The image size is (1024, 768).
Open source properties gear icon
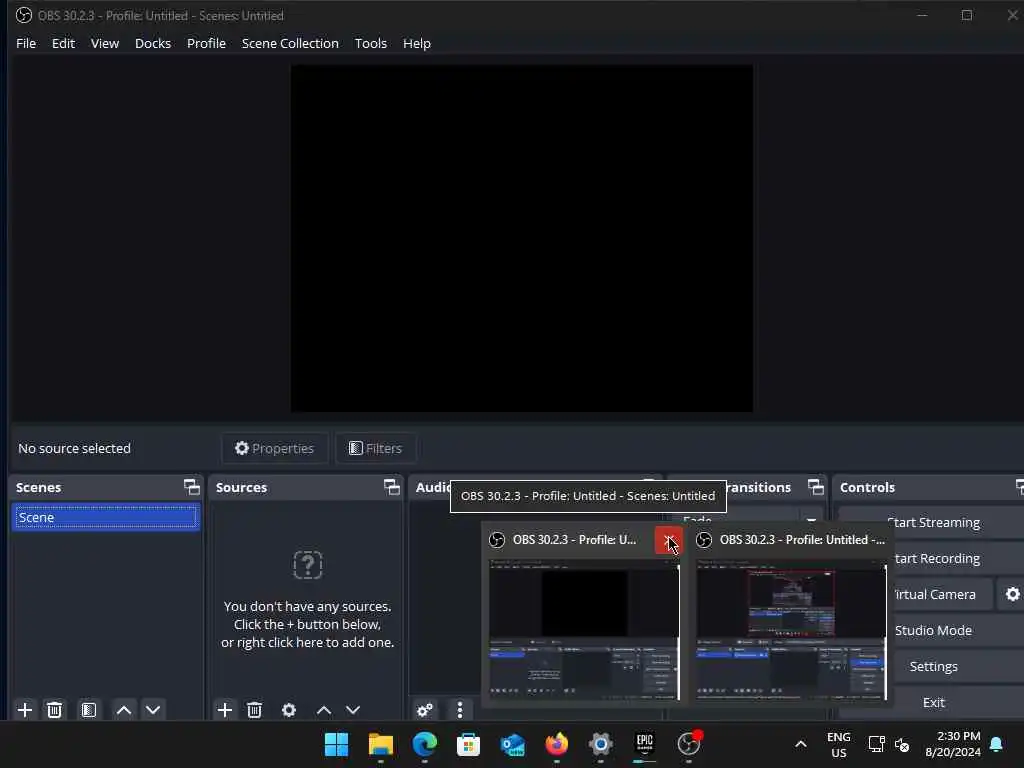coord(289,710)
